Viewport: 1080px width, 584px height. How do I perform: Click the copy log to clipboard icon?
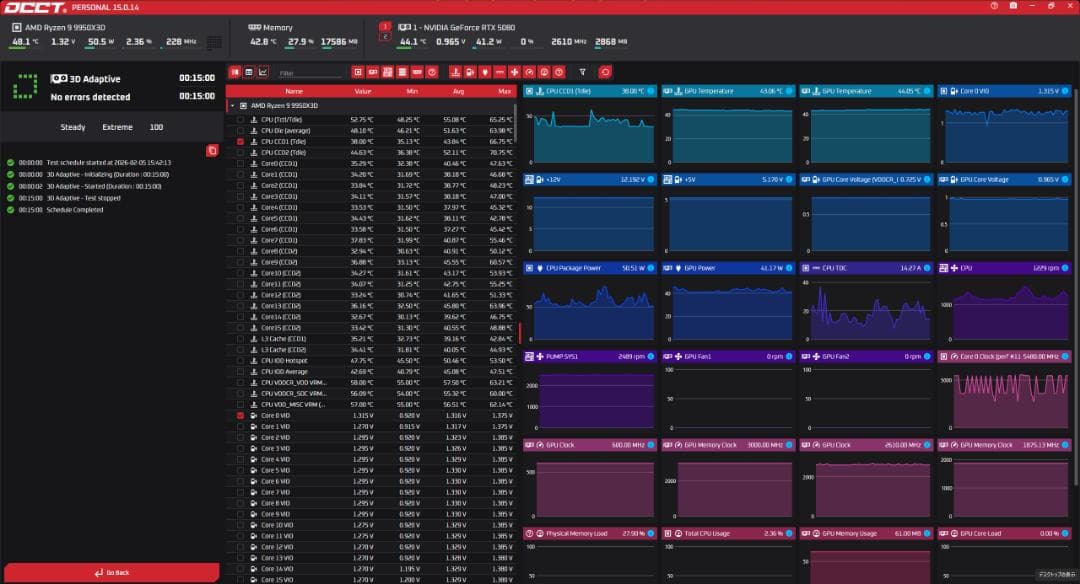point(212,151)
